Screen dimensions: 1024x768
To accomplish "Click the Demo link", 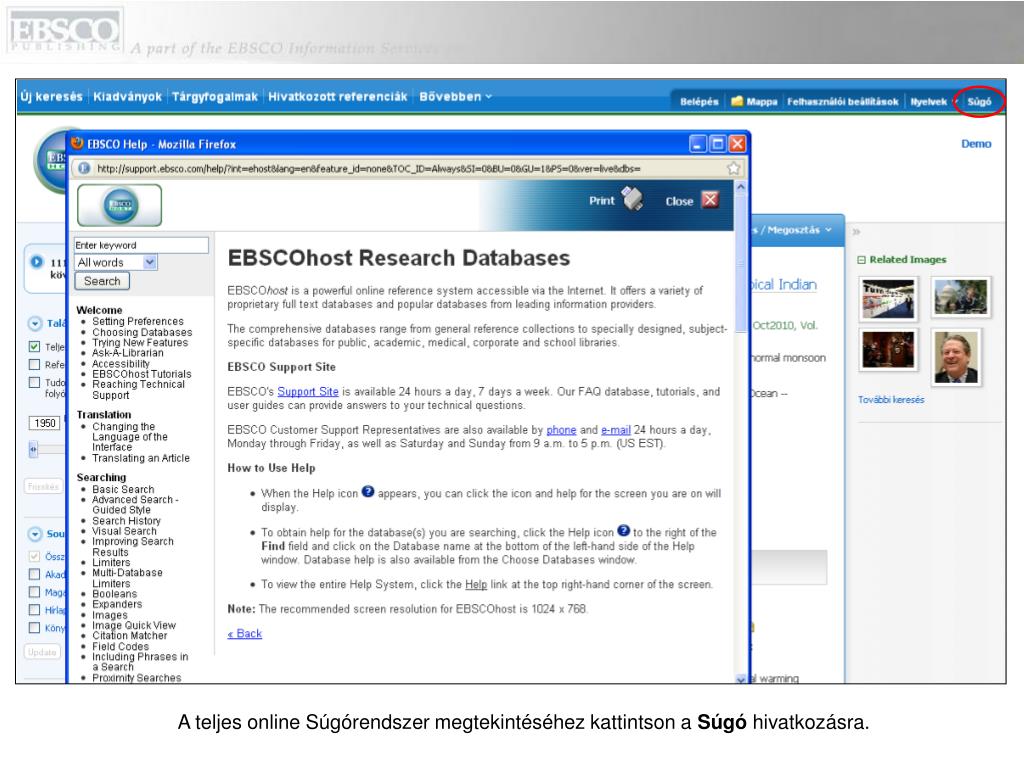I will pos(976,144).
